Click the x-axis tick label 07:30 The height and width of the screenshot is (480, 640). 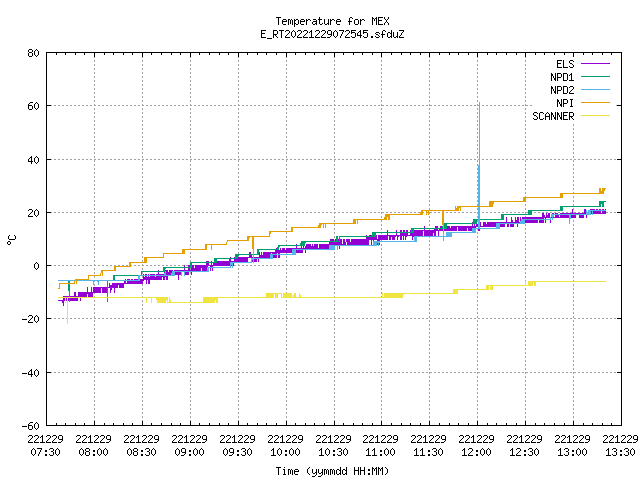coord(46,452)
